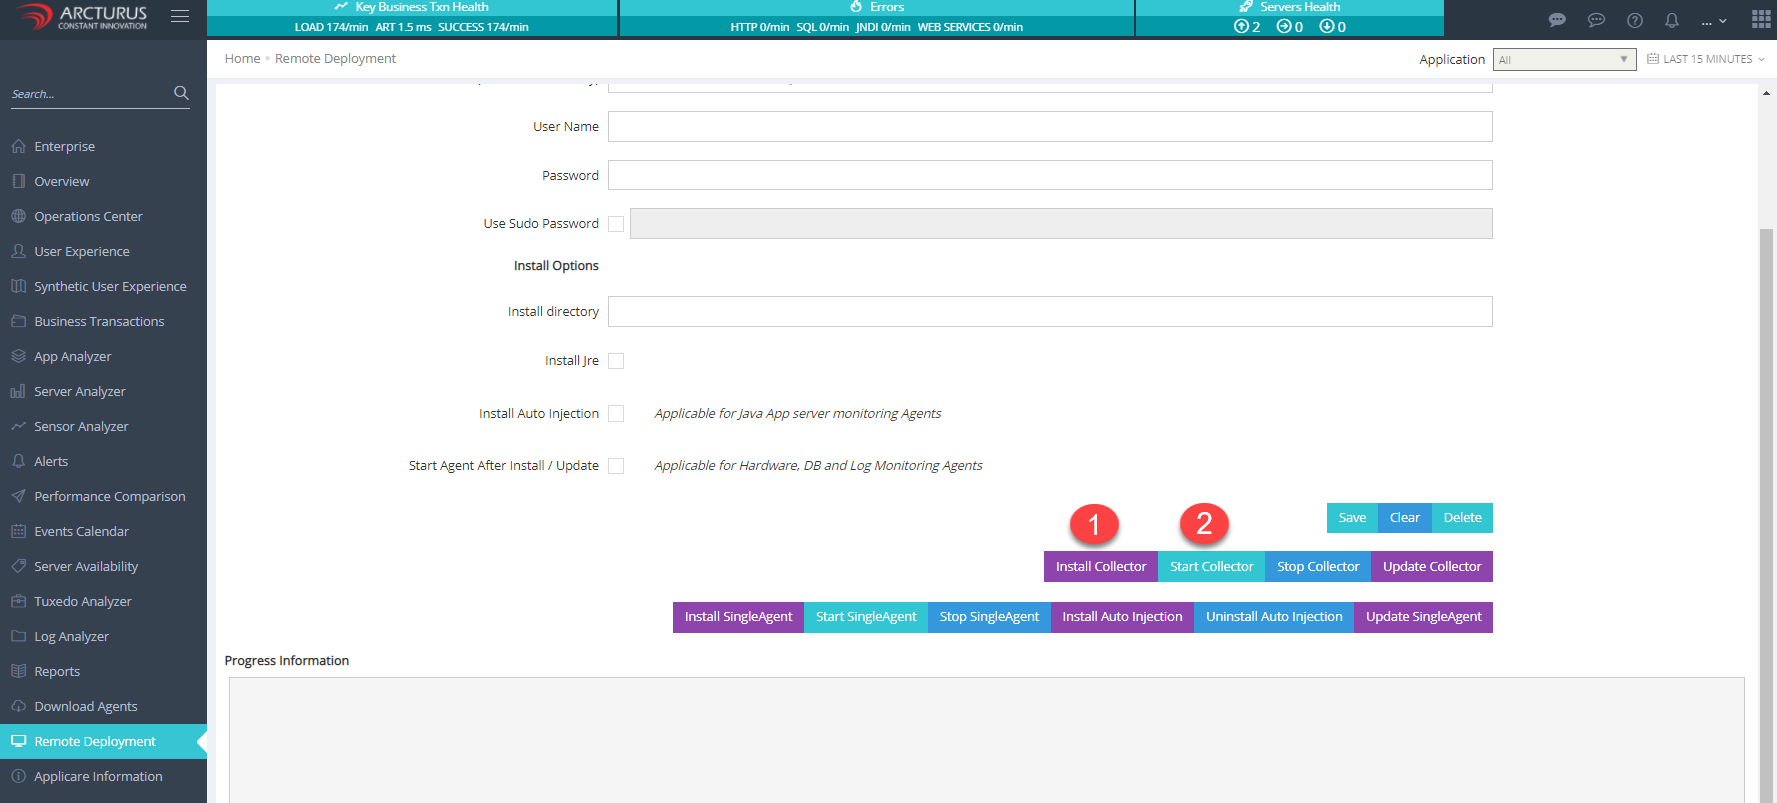Click the App Analyzer layers icon
Image resolution: width=1777 pixels, height=803 pixels.
tap(18, 356)
